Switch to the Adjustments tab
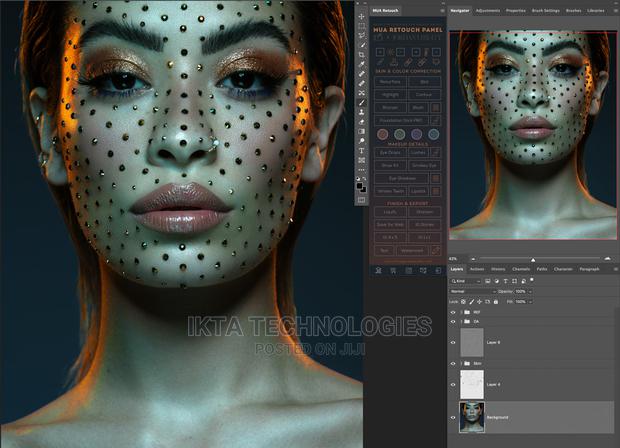620x448 pixels. (x=488, y=11)
